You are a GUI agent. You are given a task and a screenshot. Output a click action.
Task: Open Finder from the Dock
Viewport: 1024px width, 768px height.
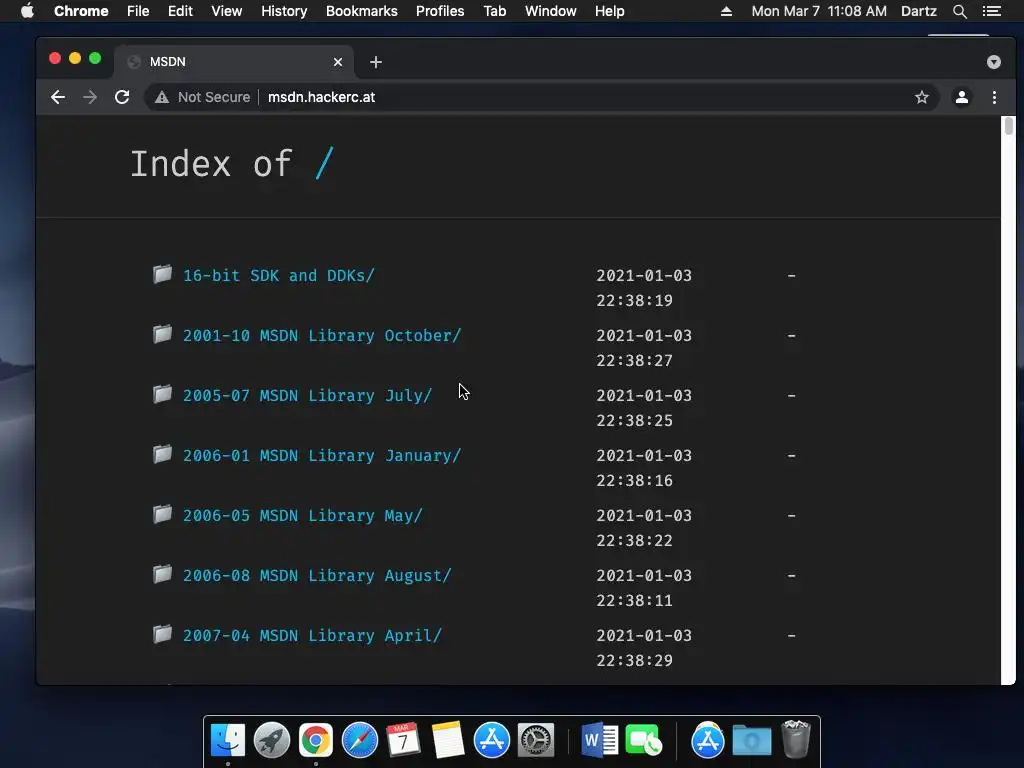pos(228,740)
